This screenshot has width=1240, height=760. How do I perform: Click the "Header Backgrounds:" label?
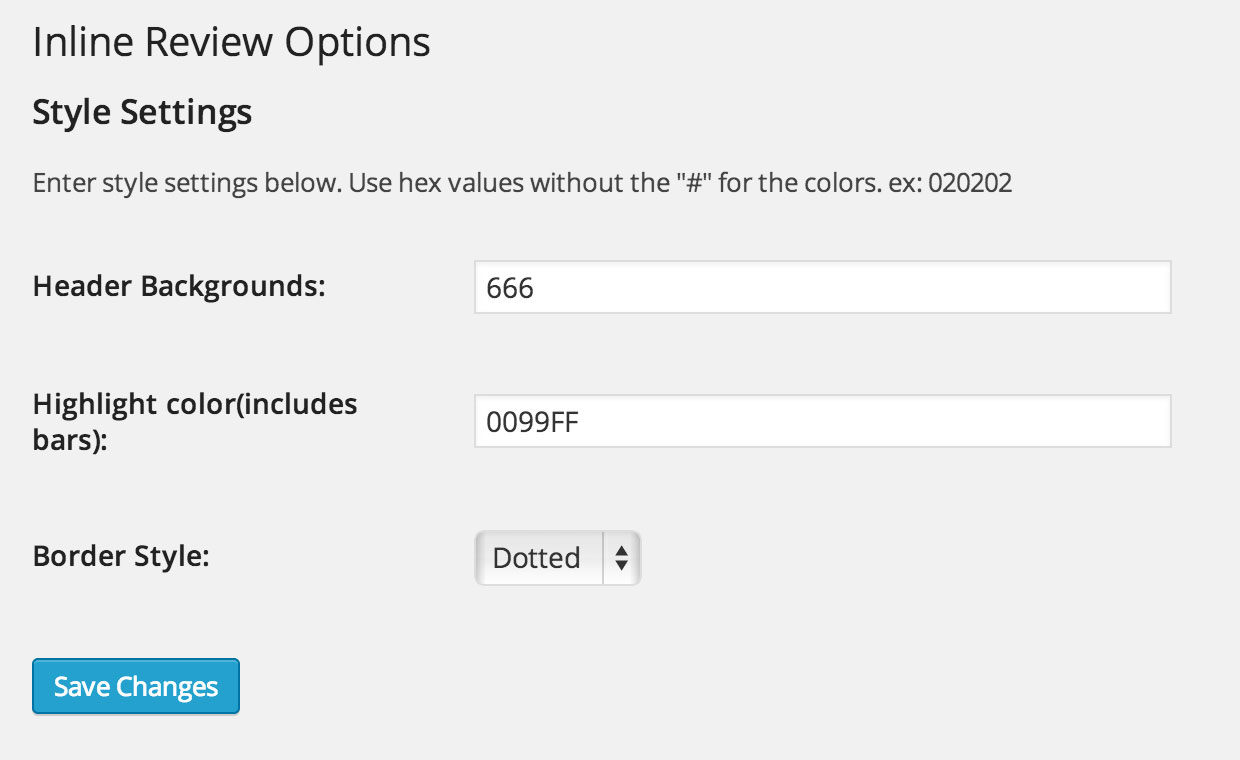coord(180,286)
